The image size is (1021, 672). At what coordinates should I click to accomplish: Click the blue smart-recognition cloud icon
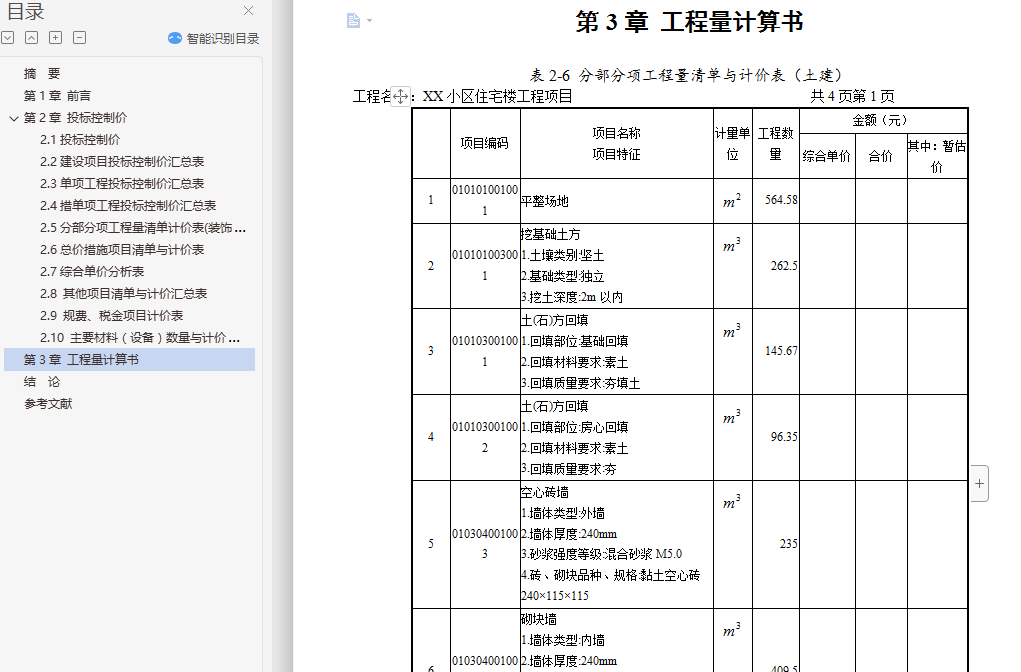[x=175, y=38]
